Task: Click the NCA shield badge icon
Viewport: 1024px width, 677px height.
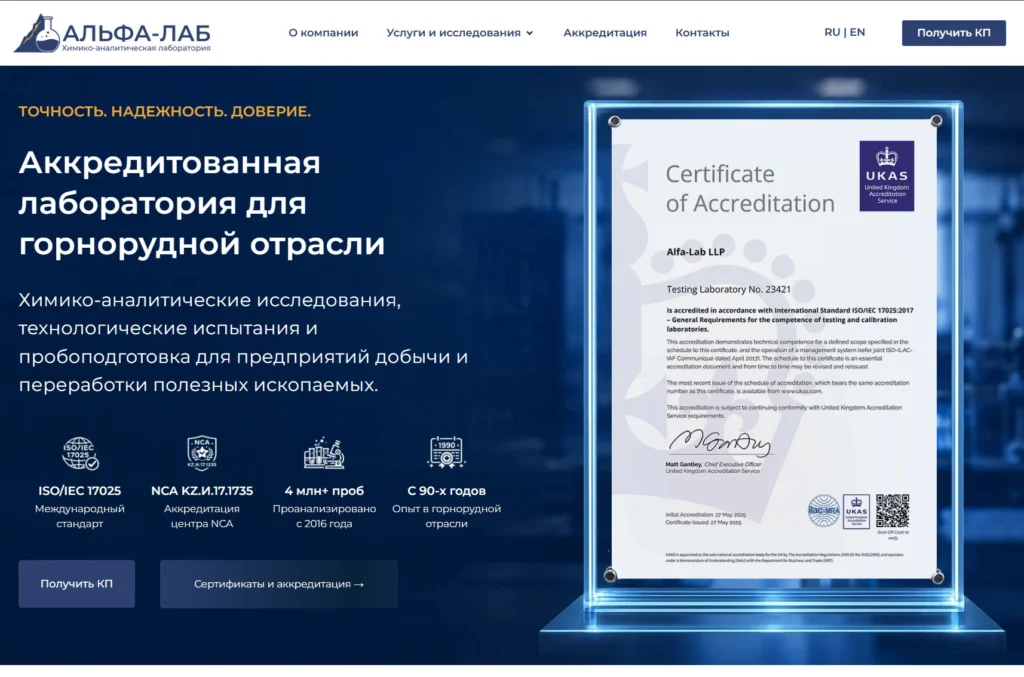Action: point(202,453)
